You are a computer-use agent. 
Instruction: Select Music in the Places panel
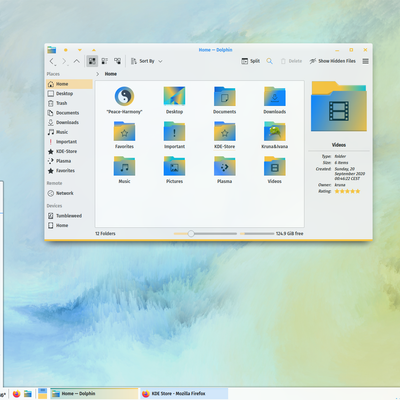click(69, 132)
